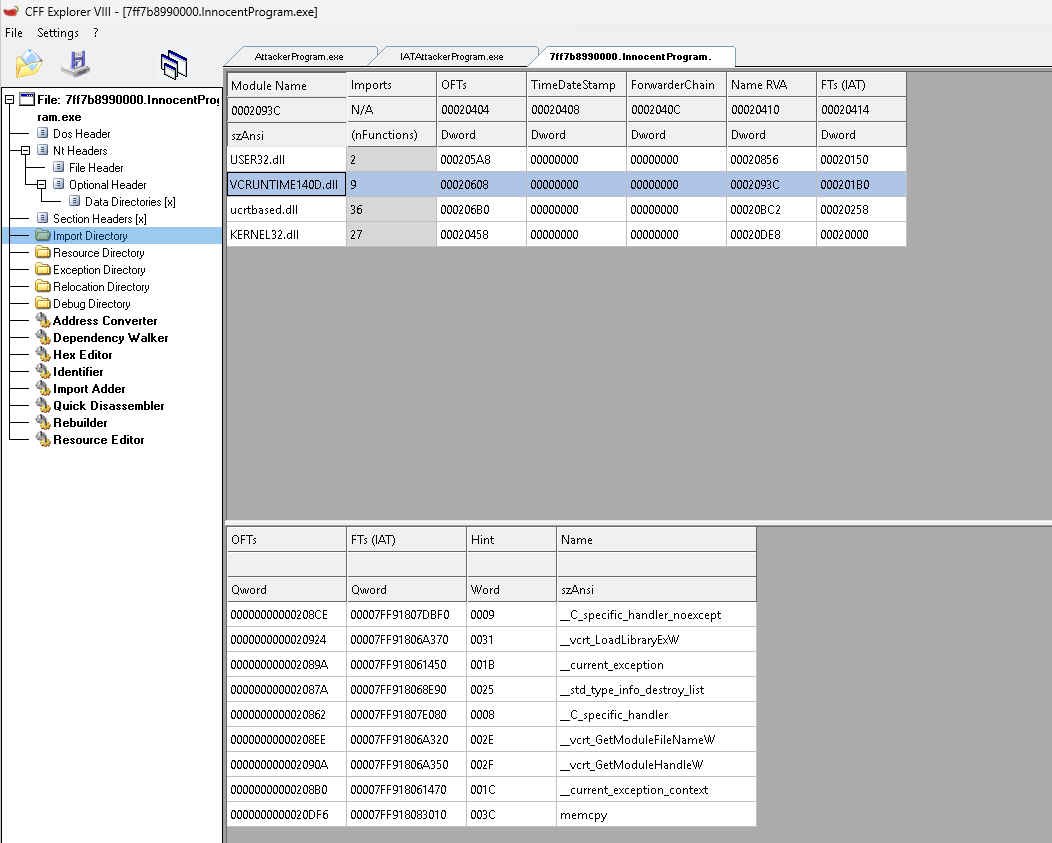Click the Save floppy-disk toolbar icon
The width and height of the screenshot is (1052, 843).
coord(75,63)
